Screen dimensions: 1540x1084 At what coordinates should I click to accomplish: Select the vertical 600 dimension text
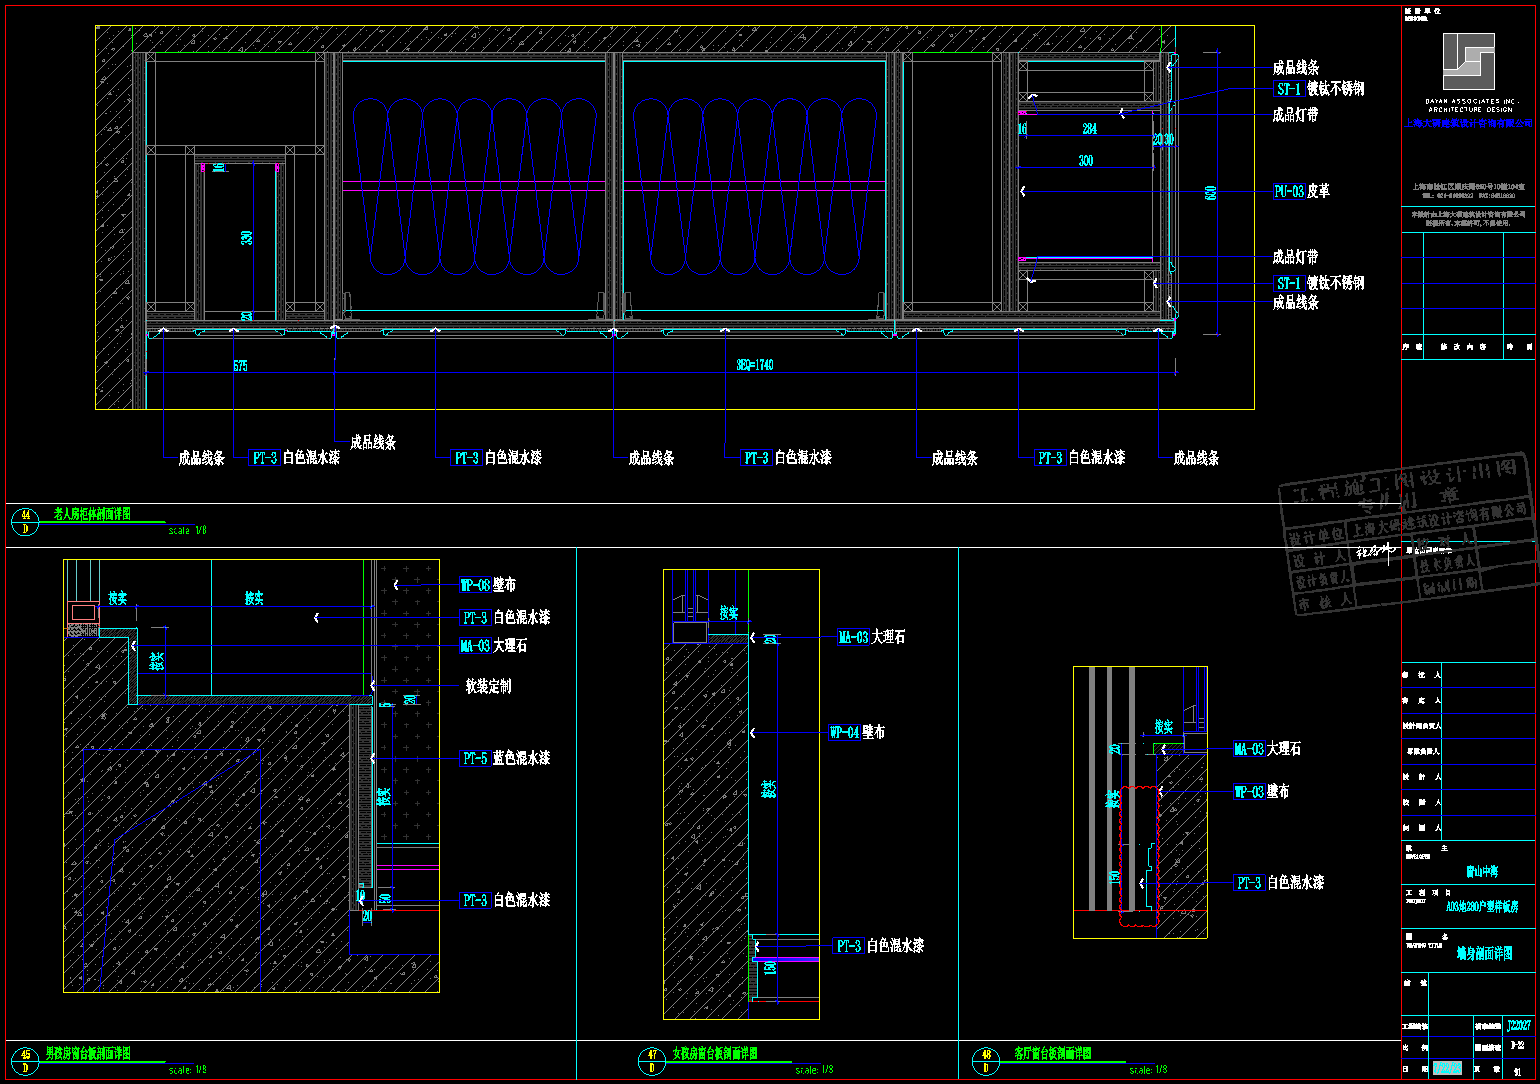(x=1210, y=193)
